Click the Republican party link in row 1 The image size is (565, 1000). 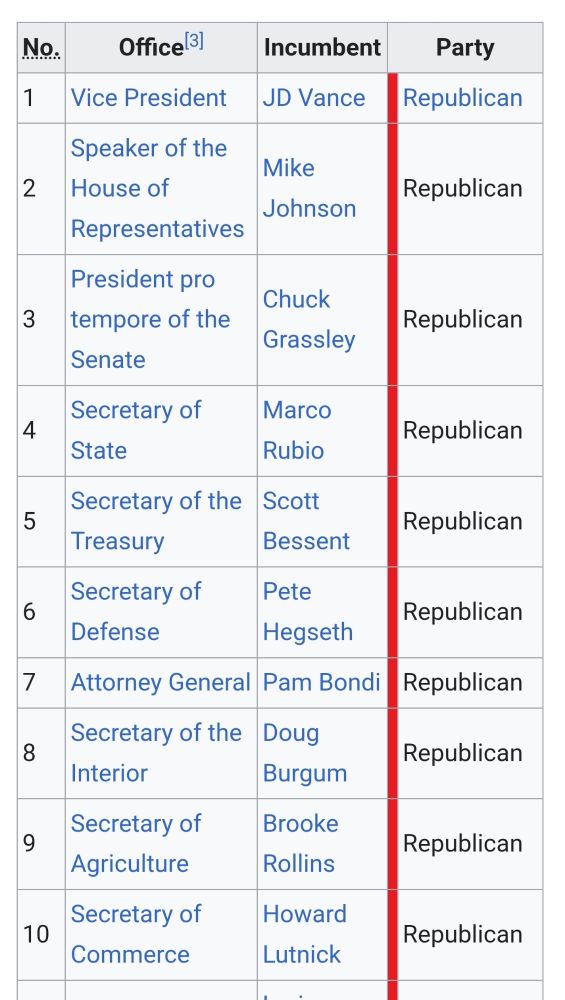(463, 98)
